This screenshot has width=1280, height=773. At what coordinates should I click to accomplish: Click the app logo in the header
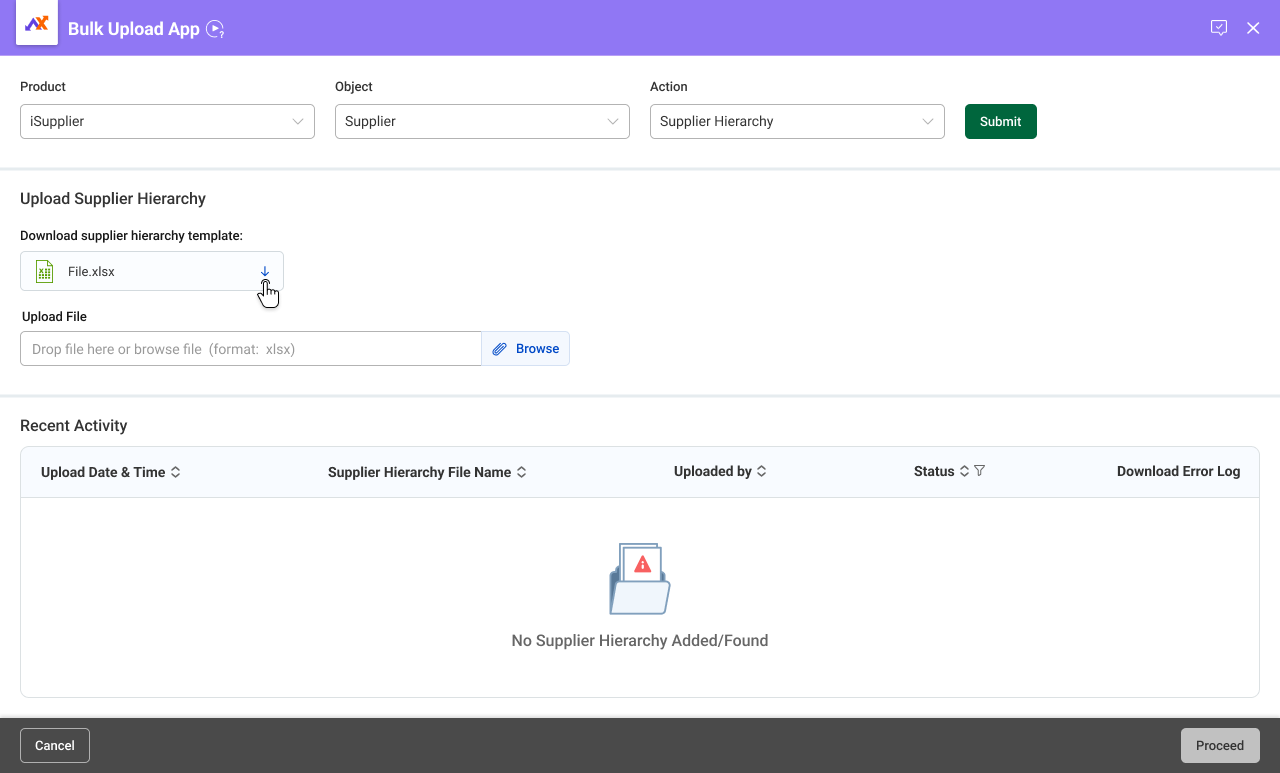37,24
